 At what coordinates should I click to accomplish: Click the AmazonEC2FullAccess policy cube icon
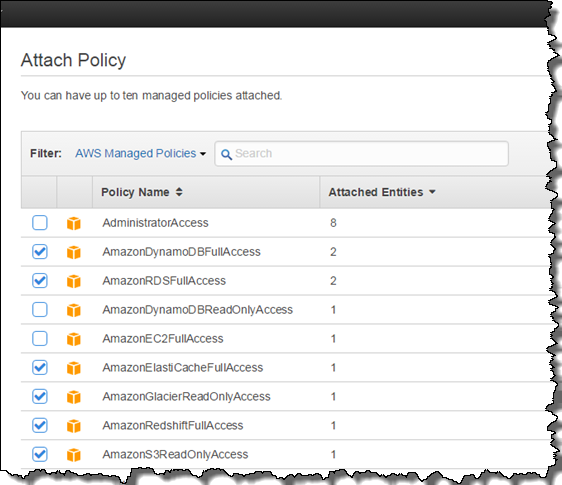74,339
